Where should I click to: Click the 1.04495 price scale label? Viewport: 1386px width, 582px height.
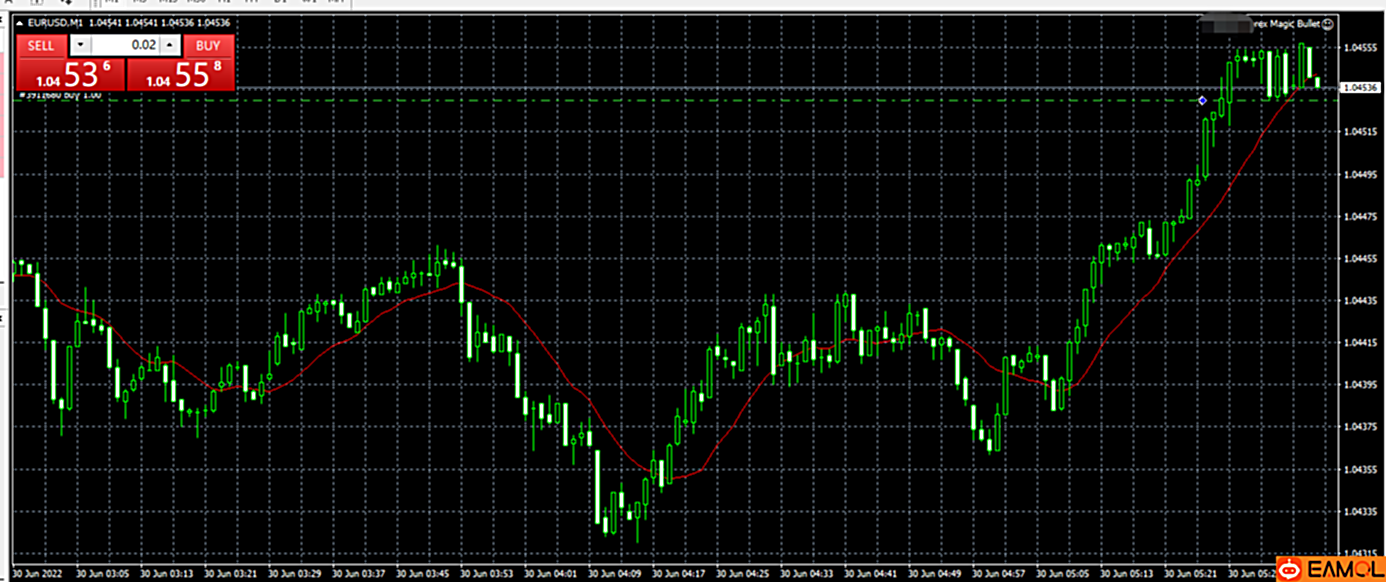coord(1360,174)
